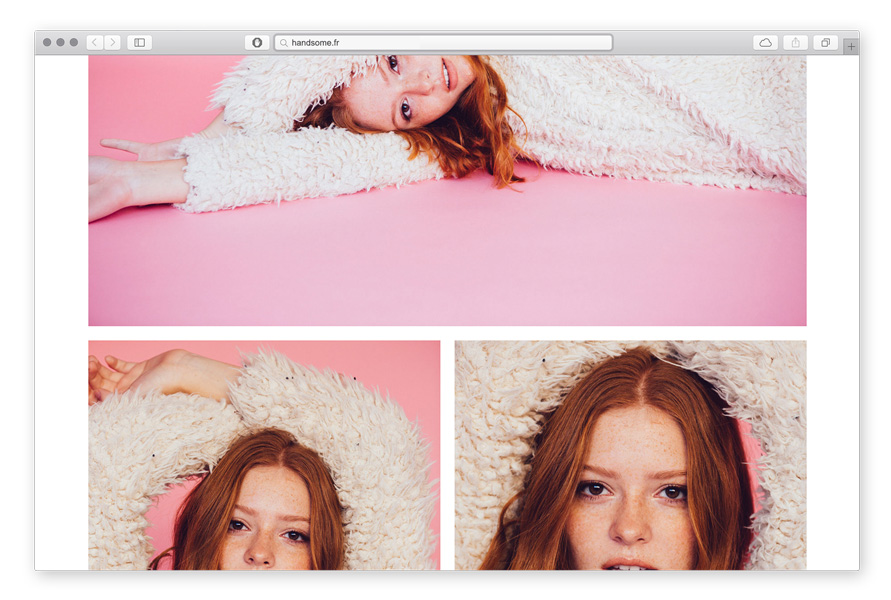Go forward with the forward arrow
Image resolution: width=891 pixels, height=600 pixels.
112,43
